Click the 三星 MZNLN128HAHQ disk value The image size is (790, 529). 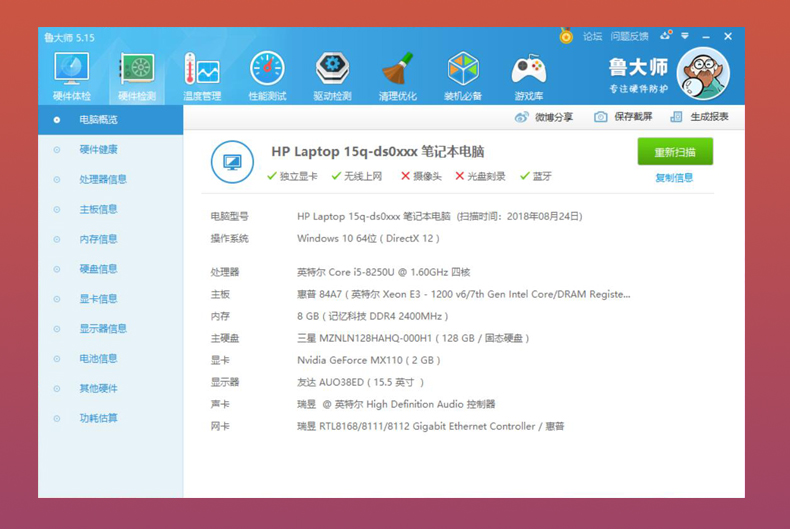pos(413,339)
